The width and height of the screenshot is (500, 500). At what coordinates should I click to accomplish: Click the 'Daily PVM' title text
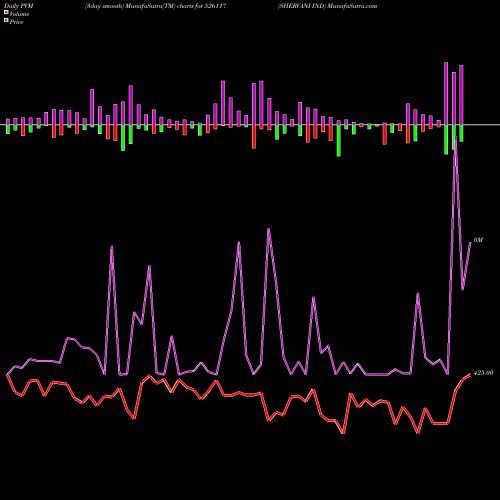[19, 6]
